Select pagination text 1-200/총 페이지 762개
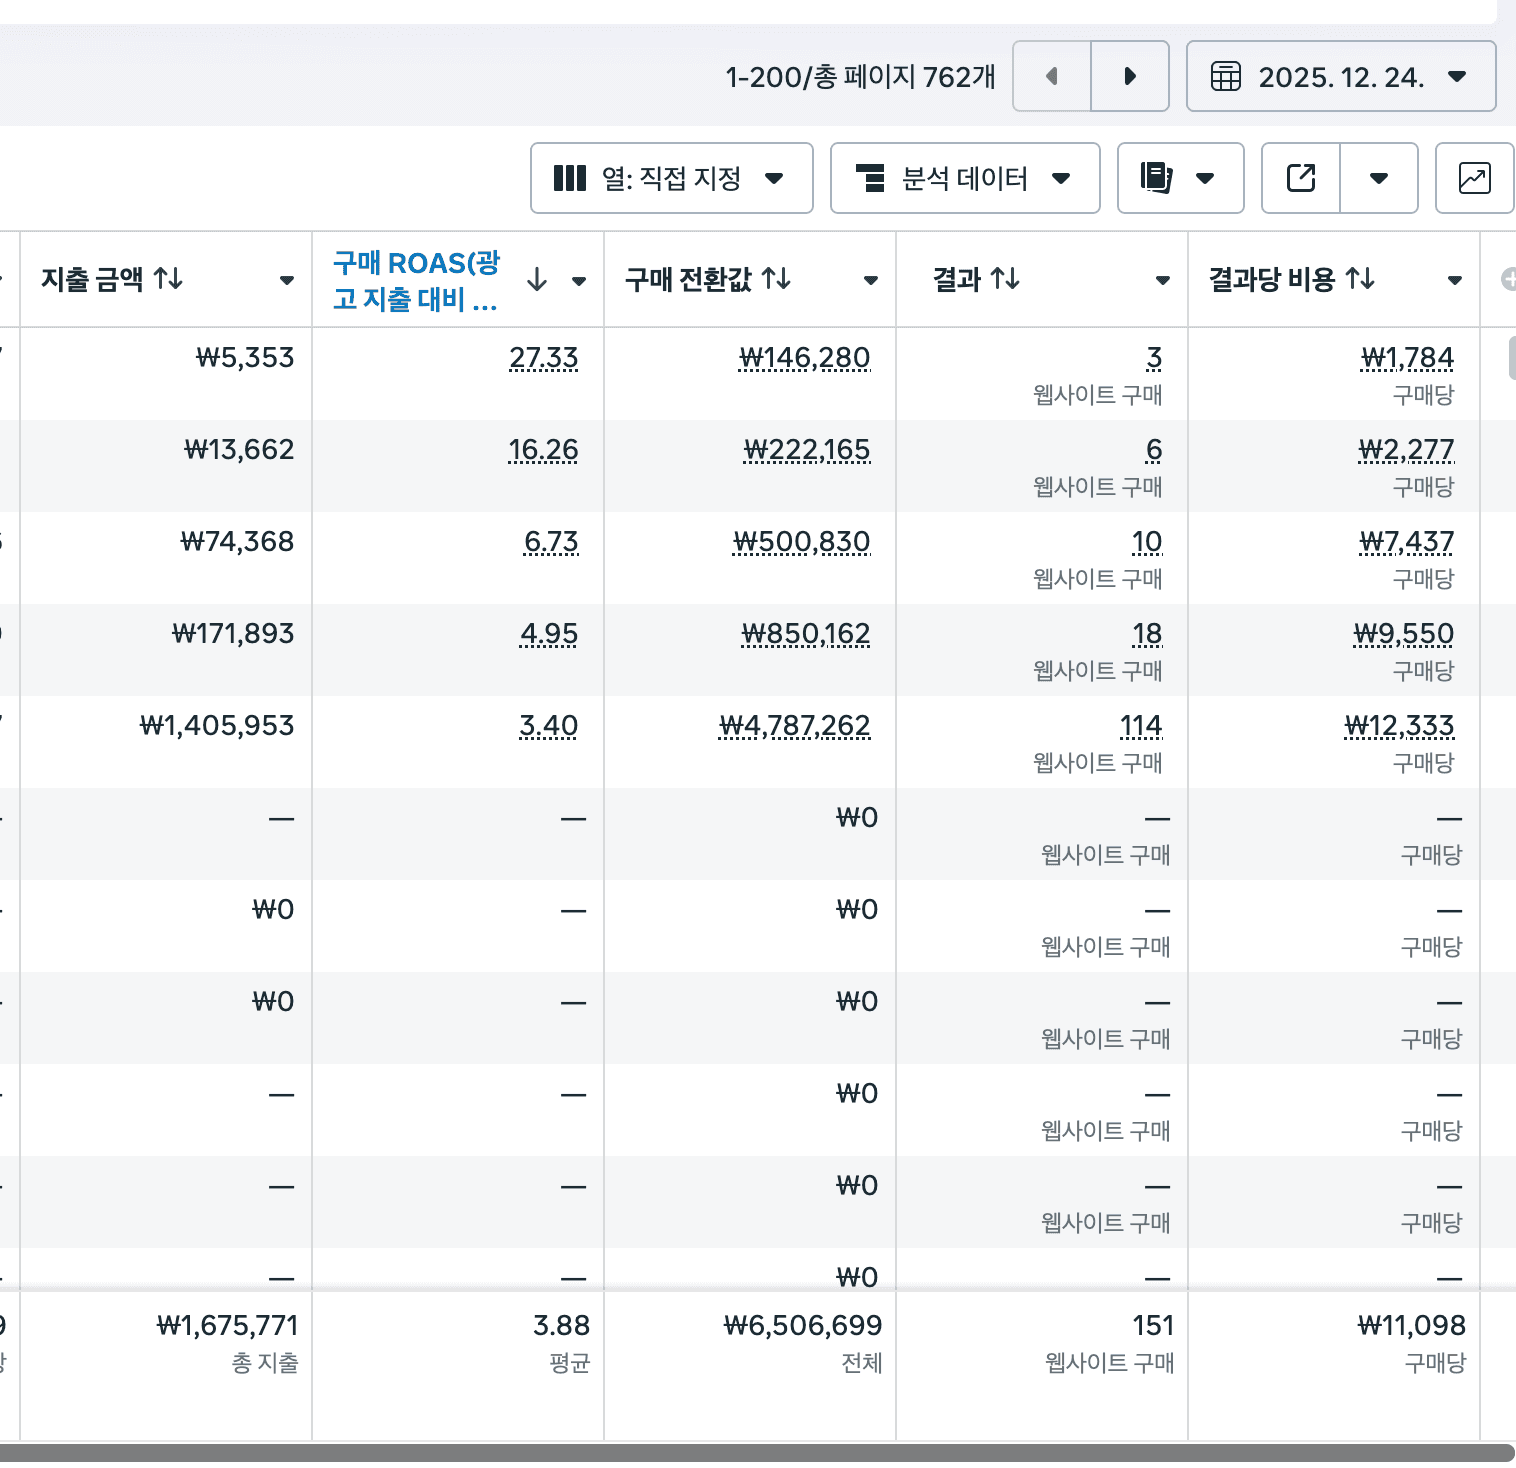Screen dimensions: 1516x1468 861,77
